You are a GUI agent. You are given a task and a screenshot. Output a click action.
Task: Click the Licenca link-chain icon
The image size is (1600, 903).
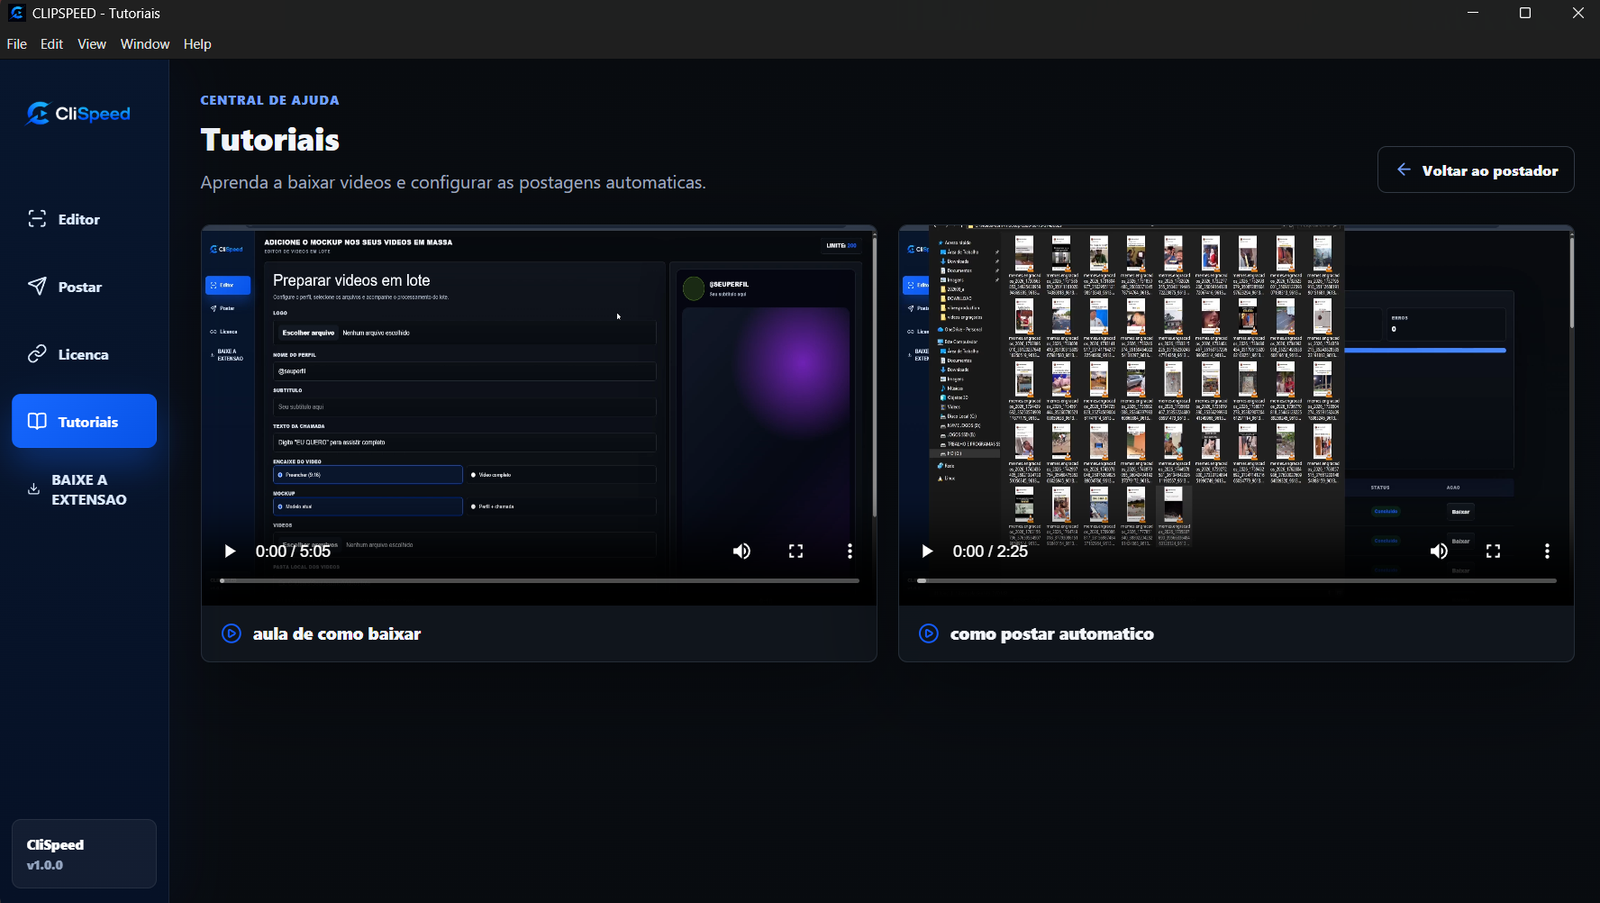[37, 354]
